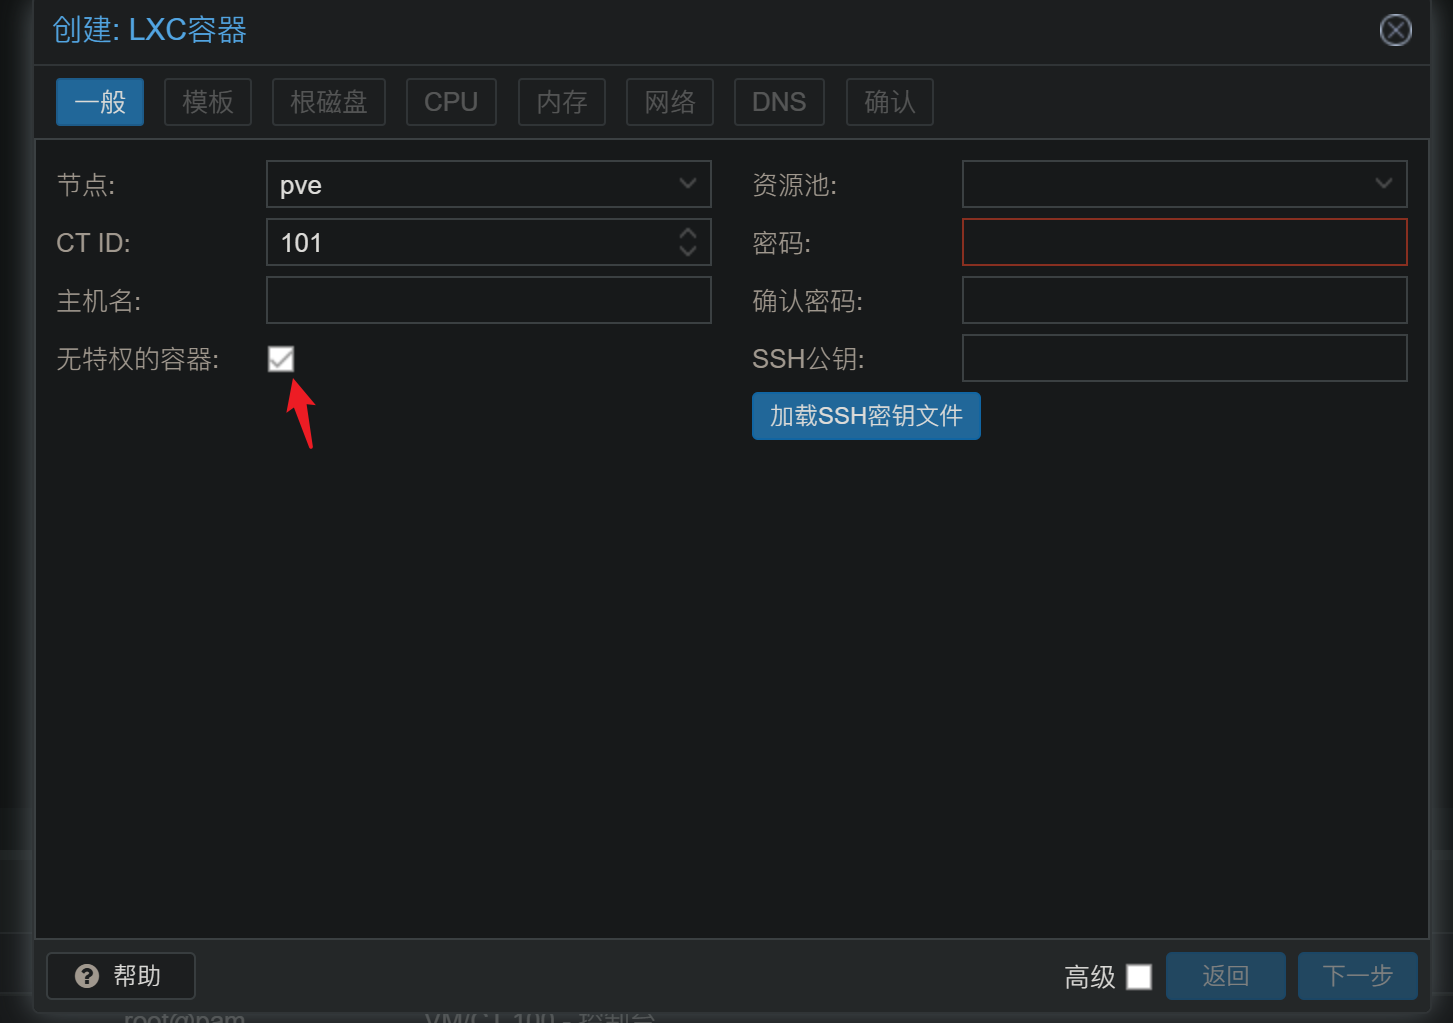Click the 帮助 help button
The image size is (1453, 1023).
121,975
